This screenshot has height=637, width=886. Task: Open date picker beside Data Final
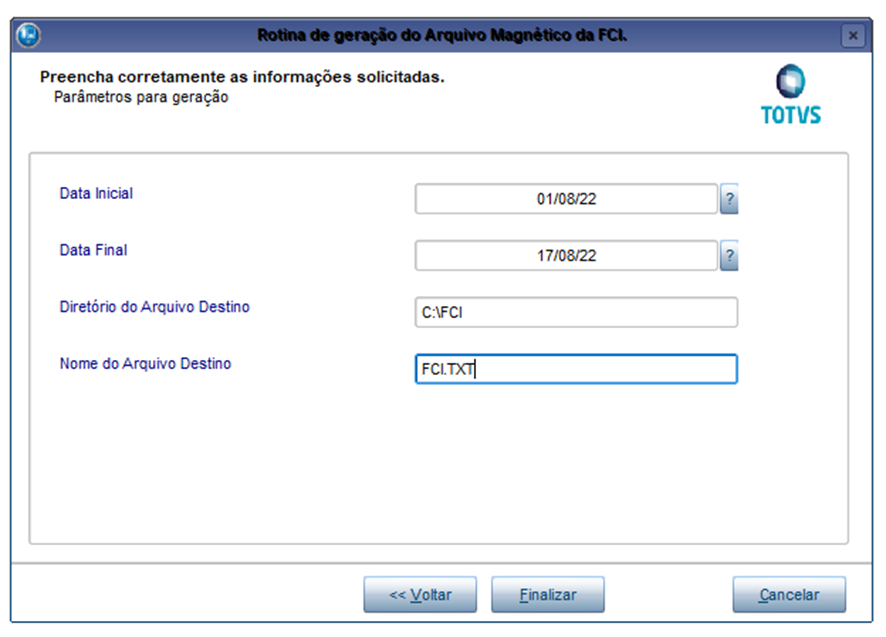click(x=729, y=255)
